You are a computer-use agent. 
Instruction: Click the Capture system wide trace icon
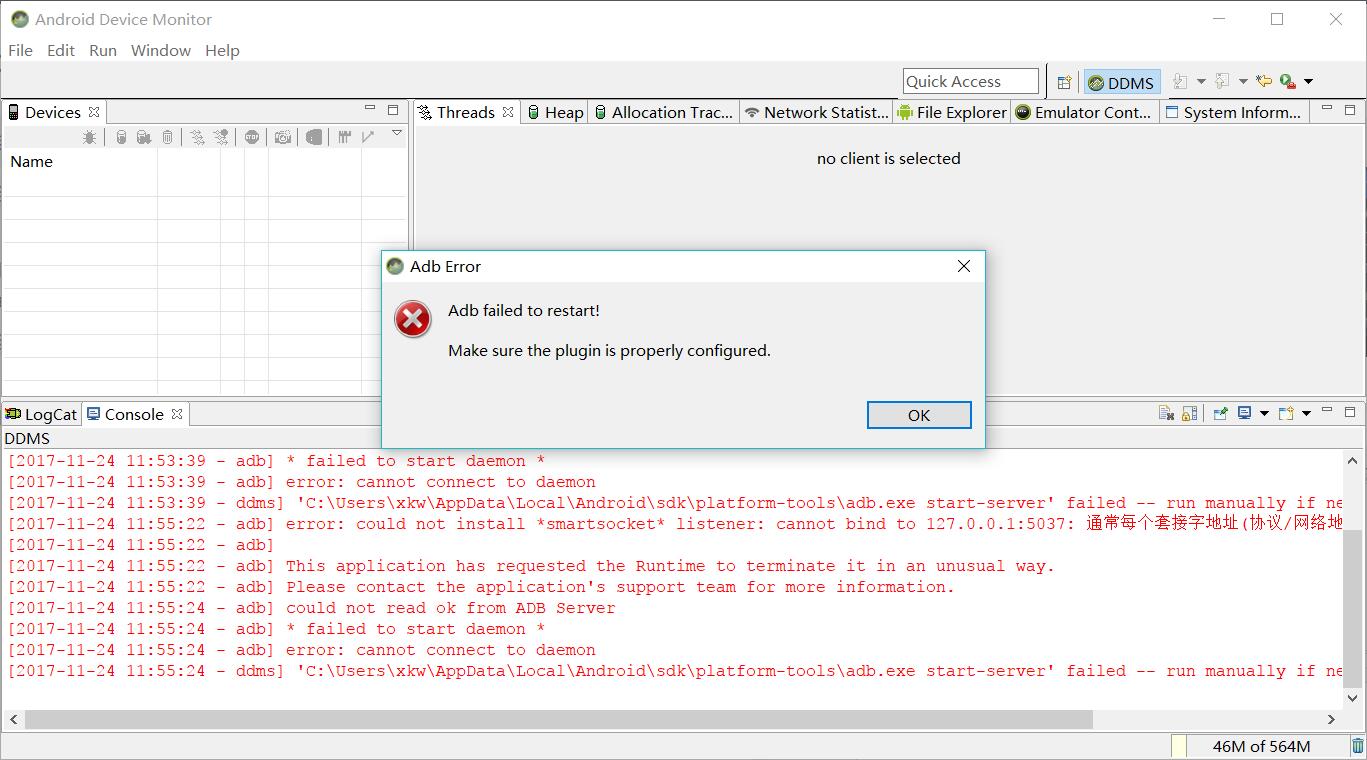pos(344,137)
